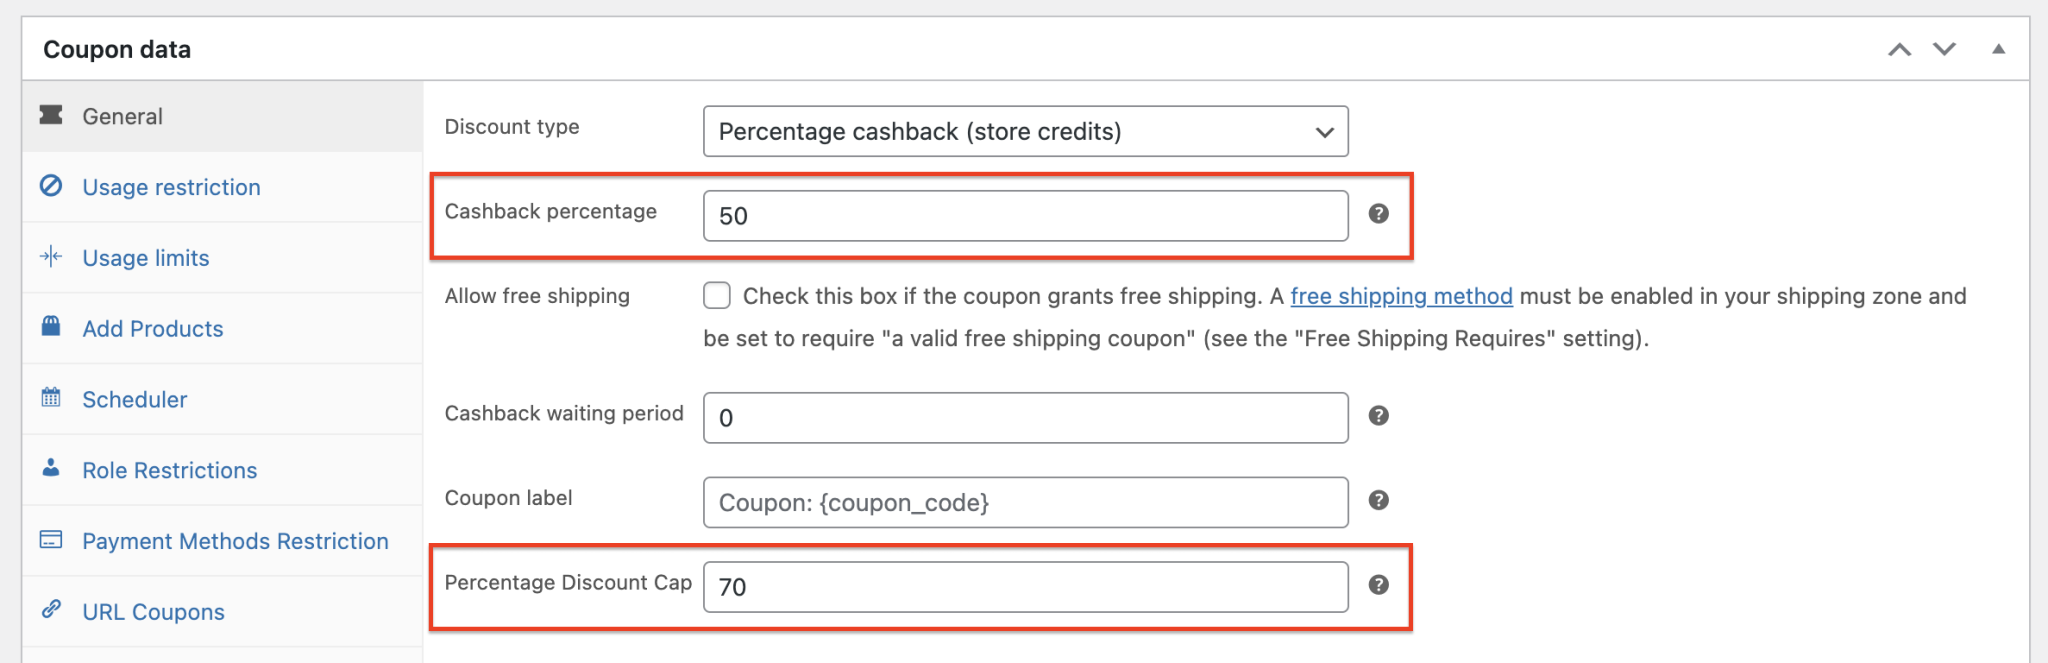Click Cashback percentage help tooltip icon
The width and height of the screenshot is (2048, 663).
pos(1378,214)
